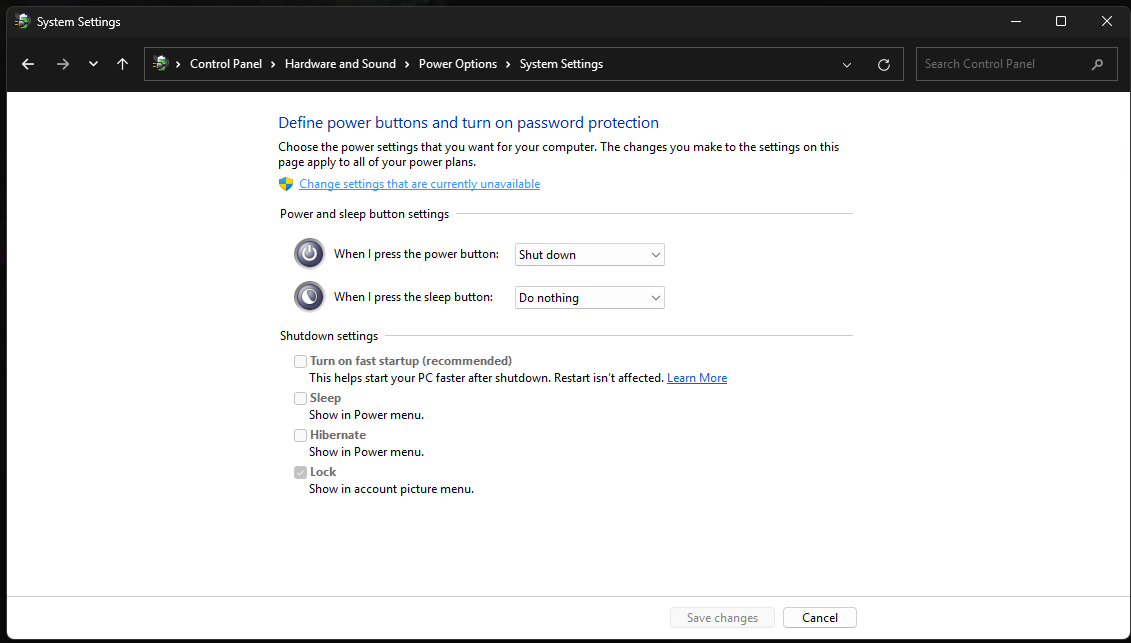Navigate to Control Panel breadcrumb

(226, 64)
